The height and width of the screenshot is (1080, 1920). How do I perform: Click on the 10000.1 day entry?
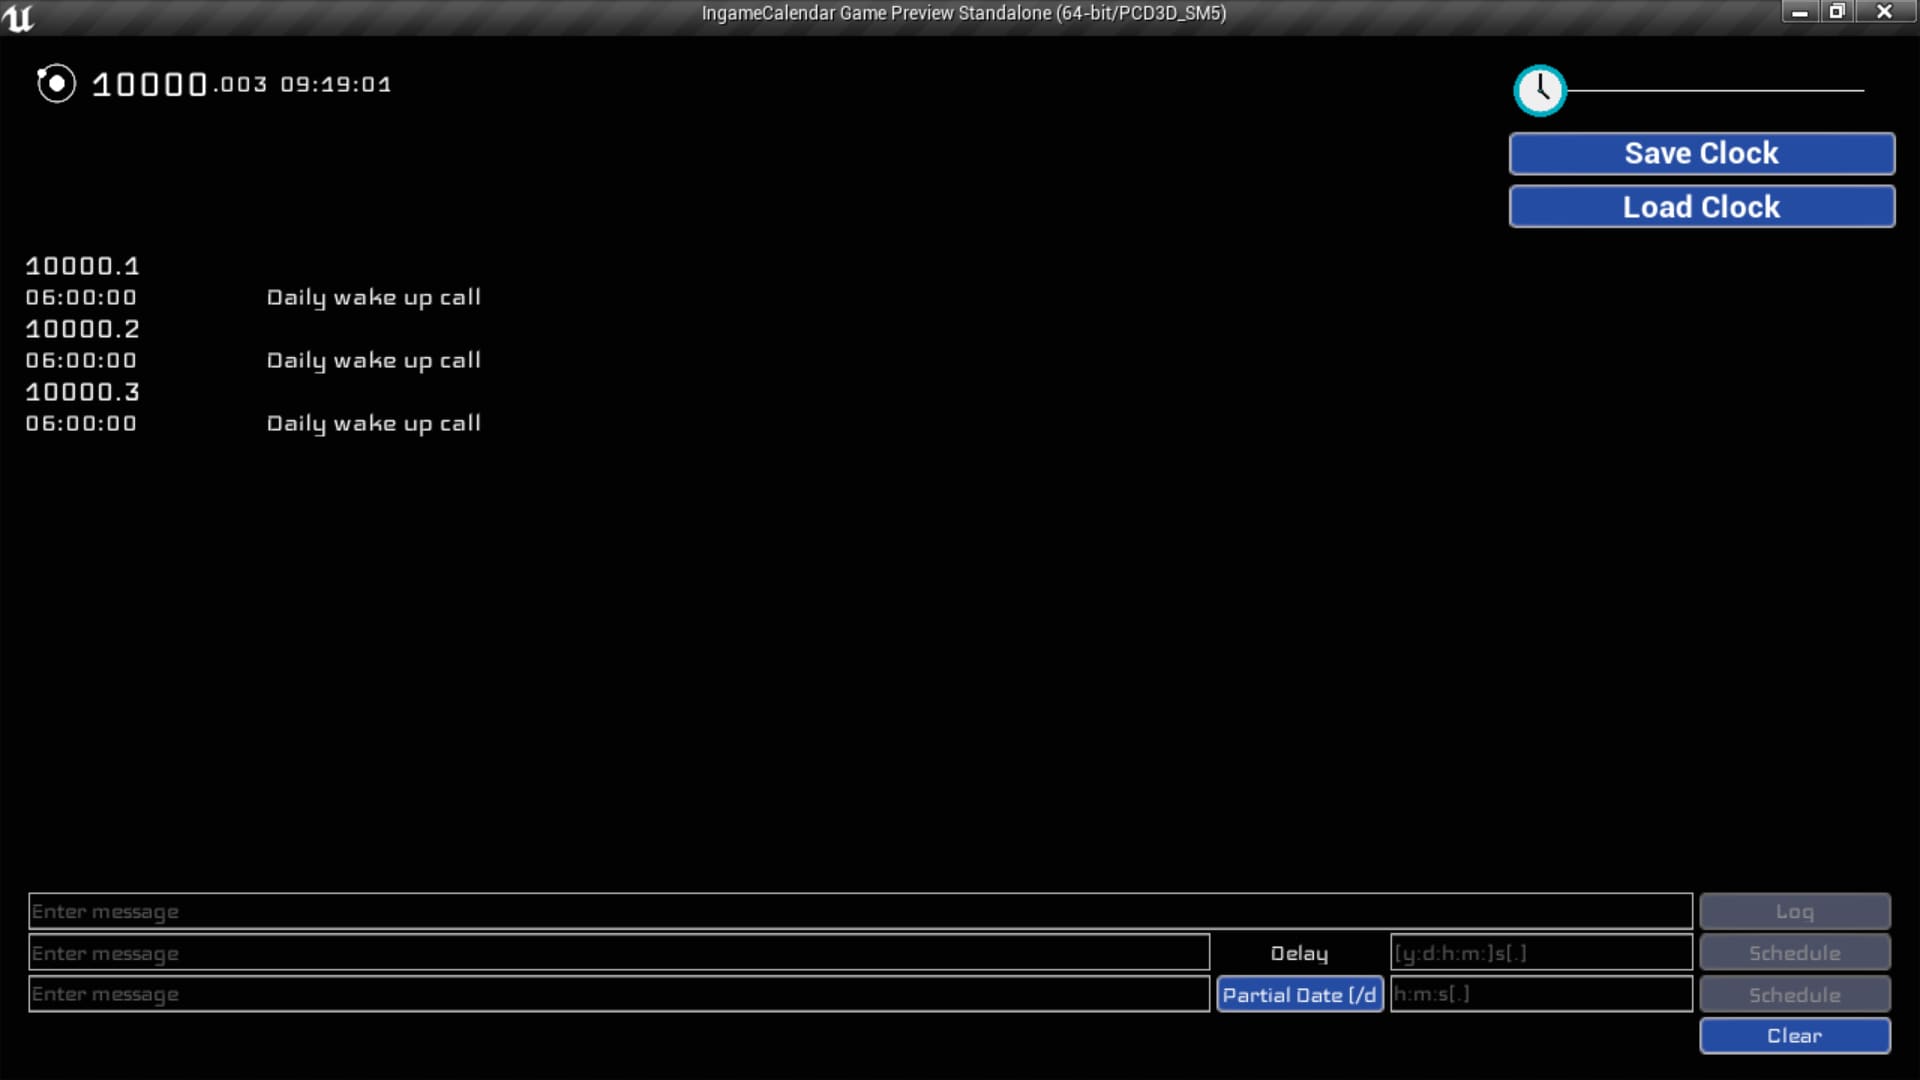tap(82, 265)
